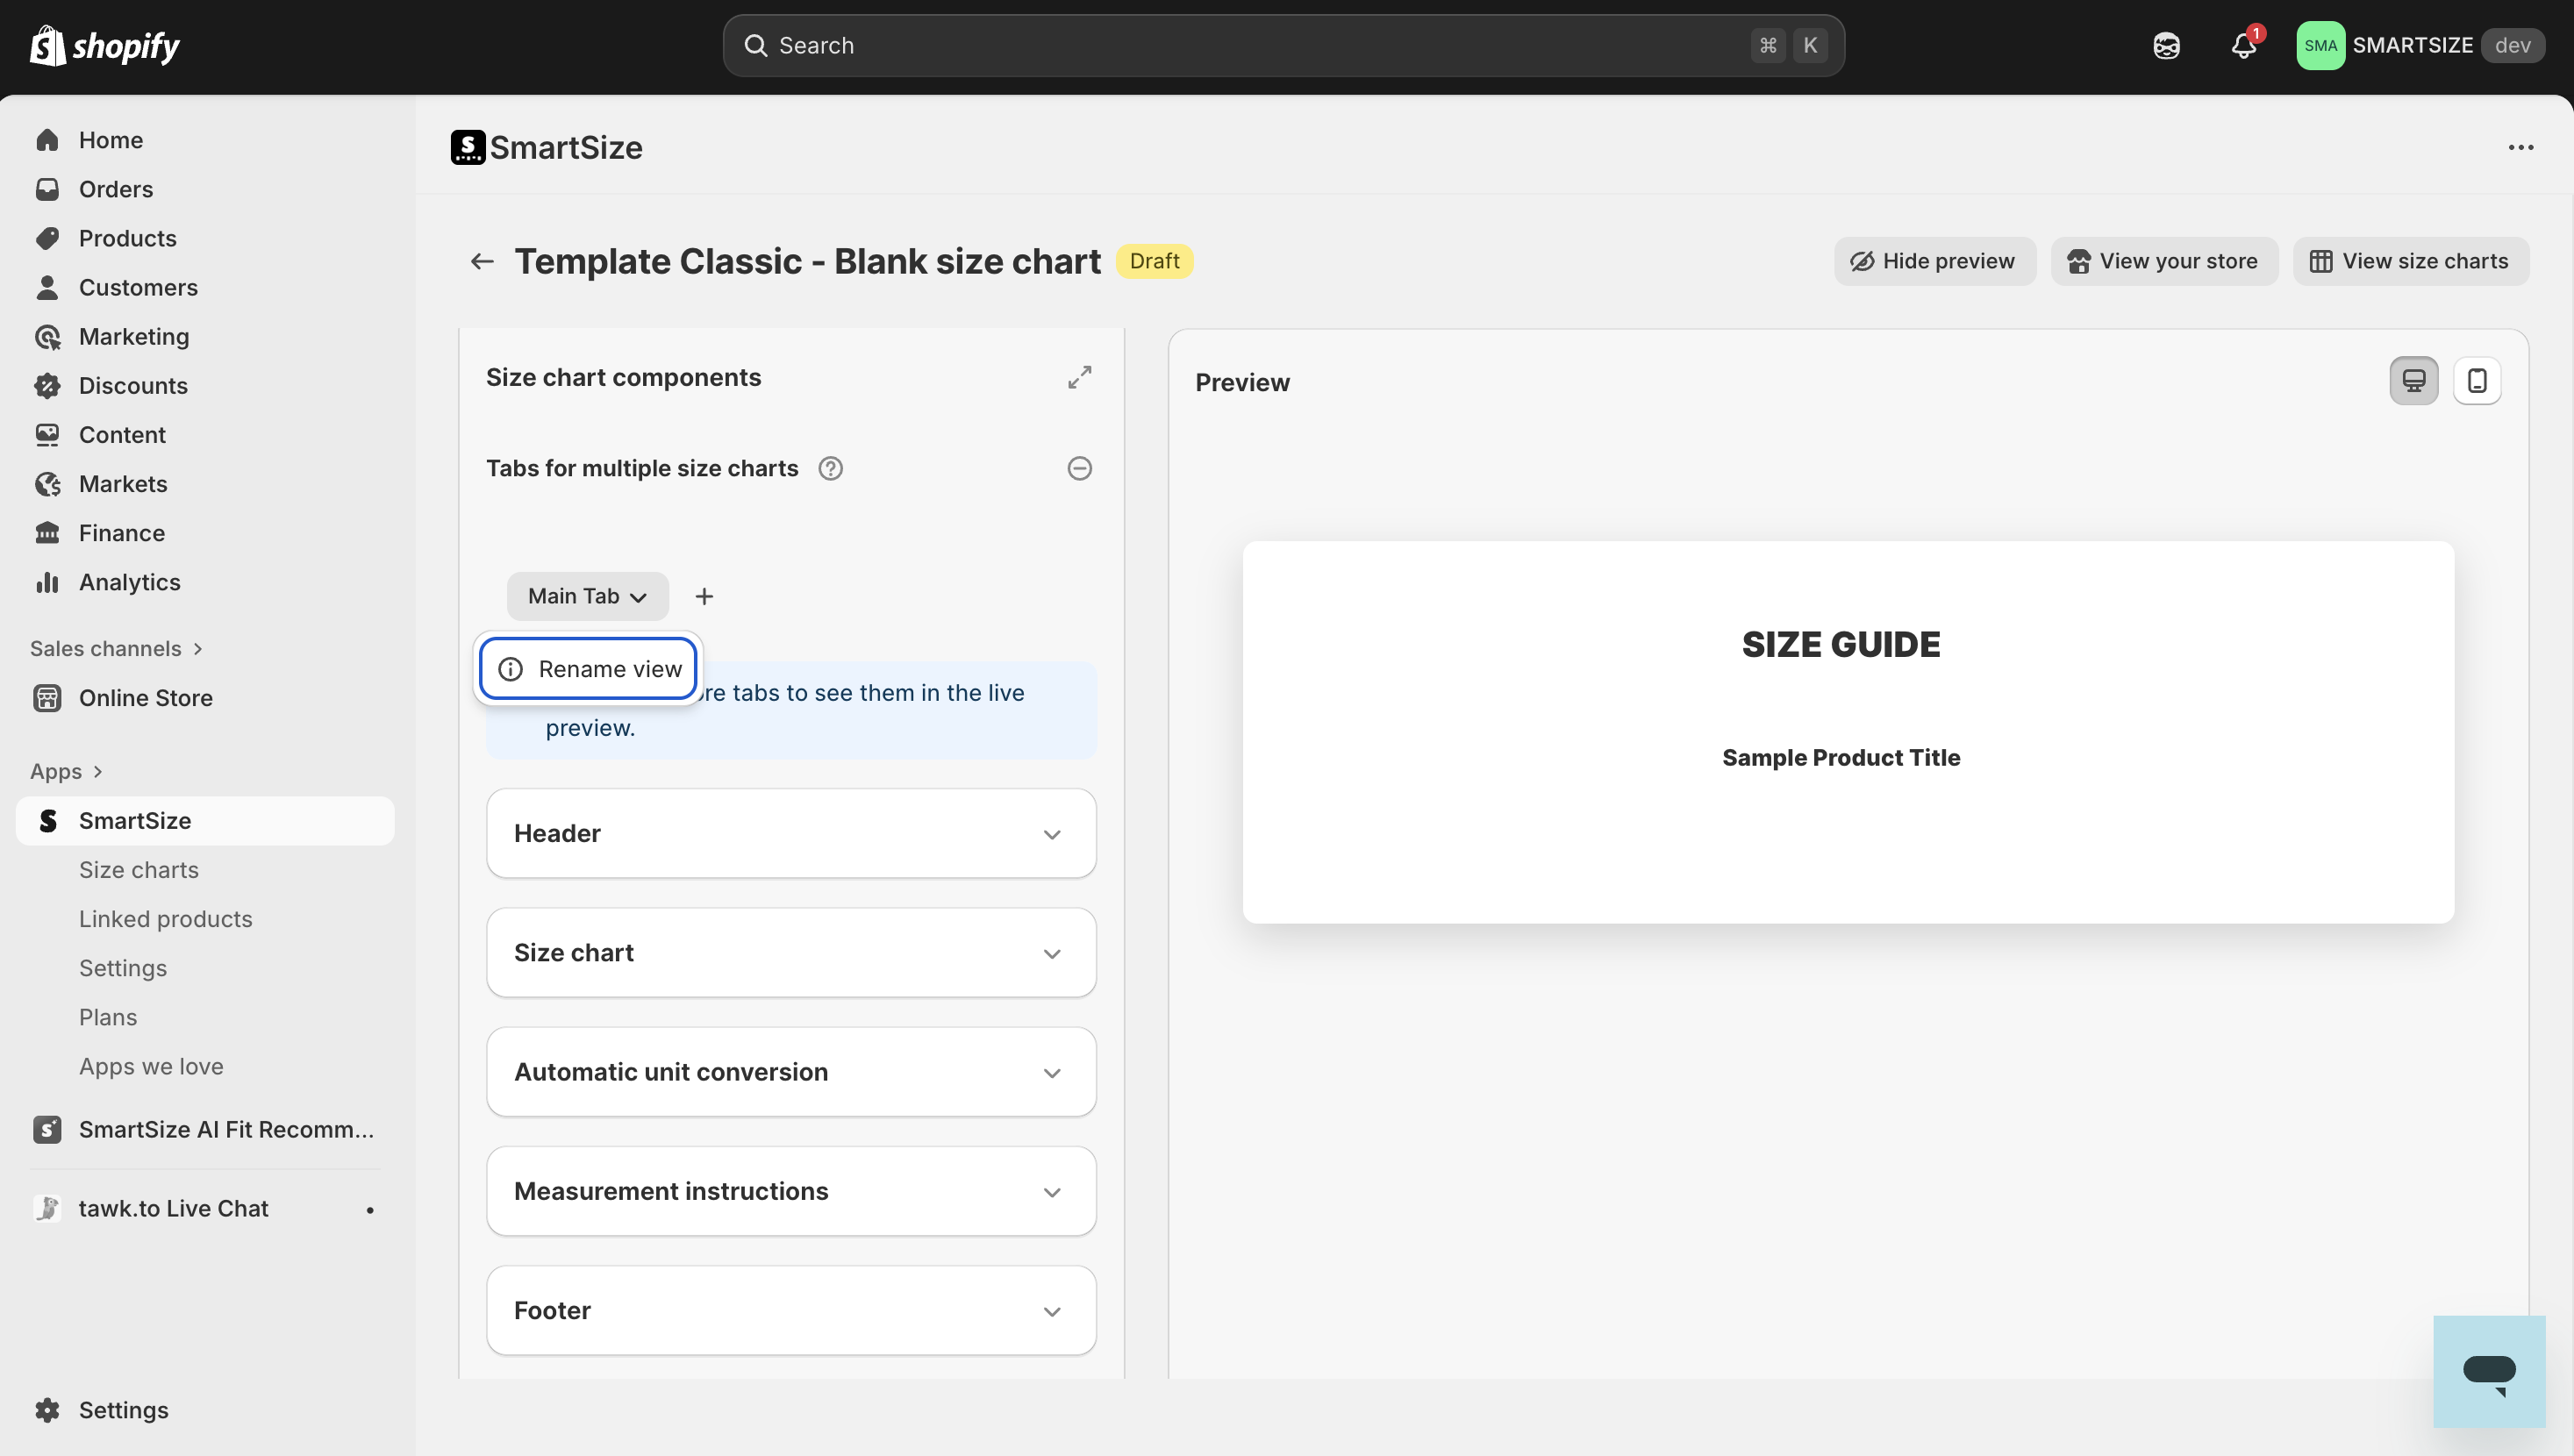Click the View size charts button

tap(2409, 261)
